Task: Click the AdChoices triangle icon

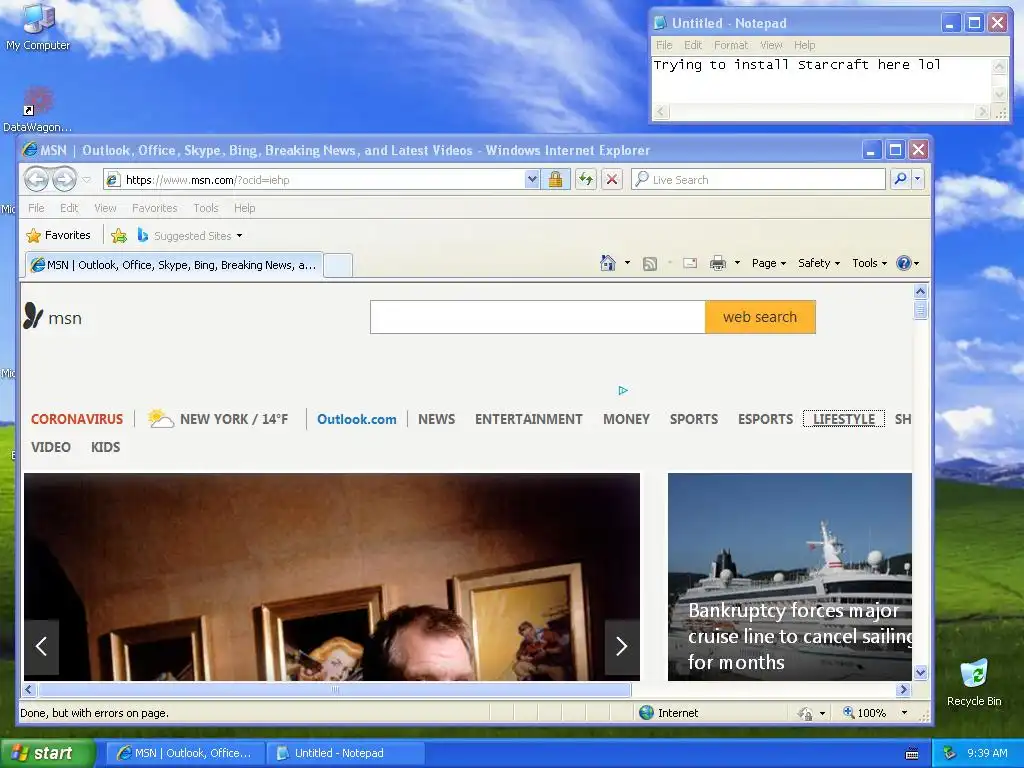Action: click(x=623, y=391)
